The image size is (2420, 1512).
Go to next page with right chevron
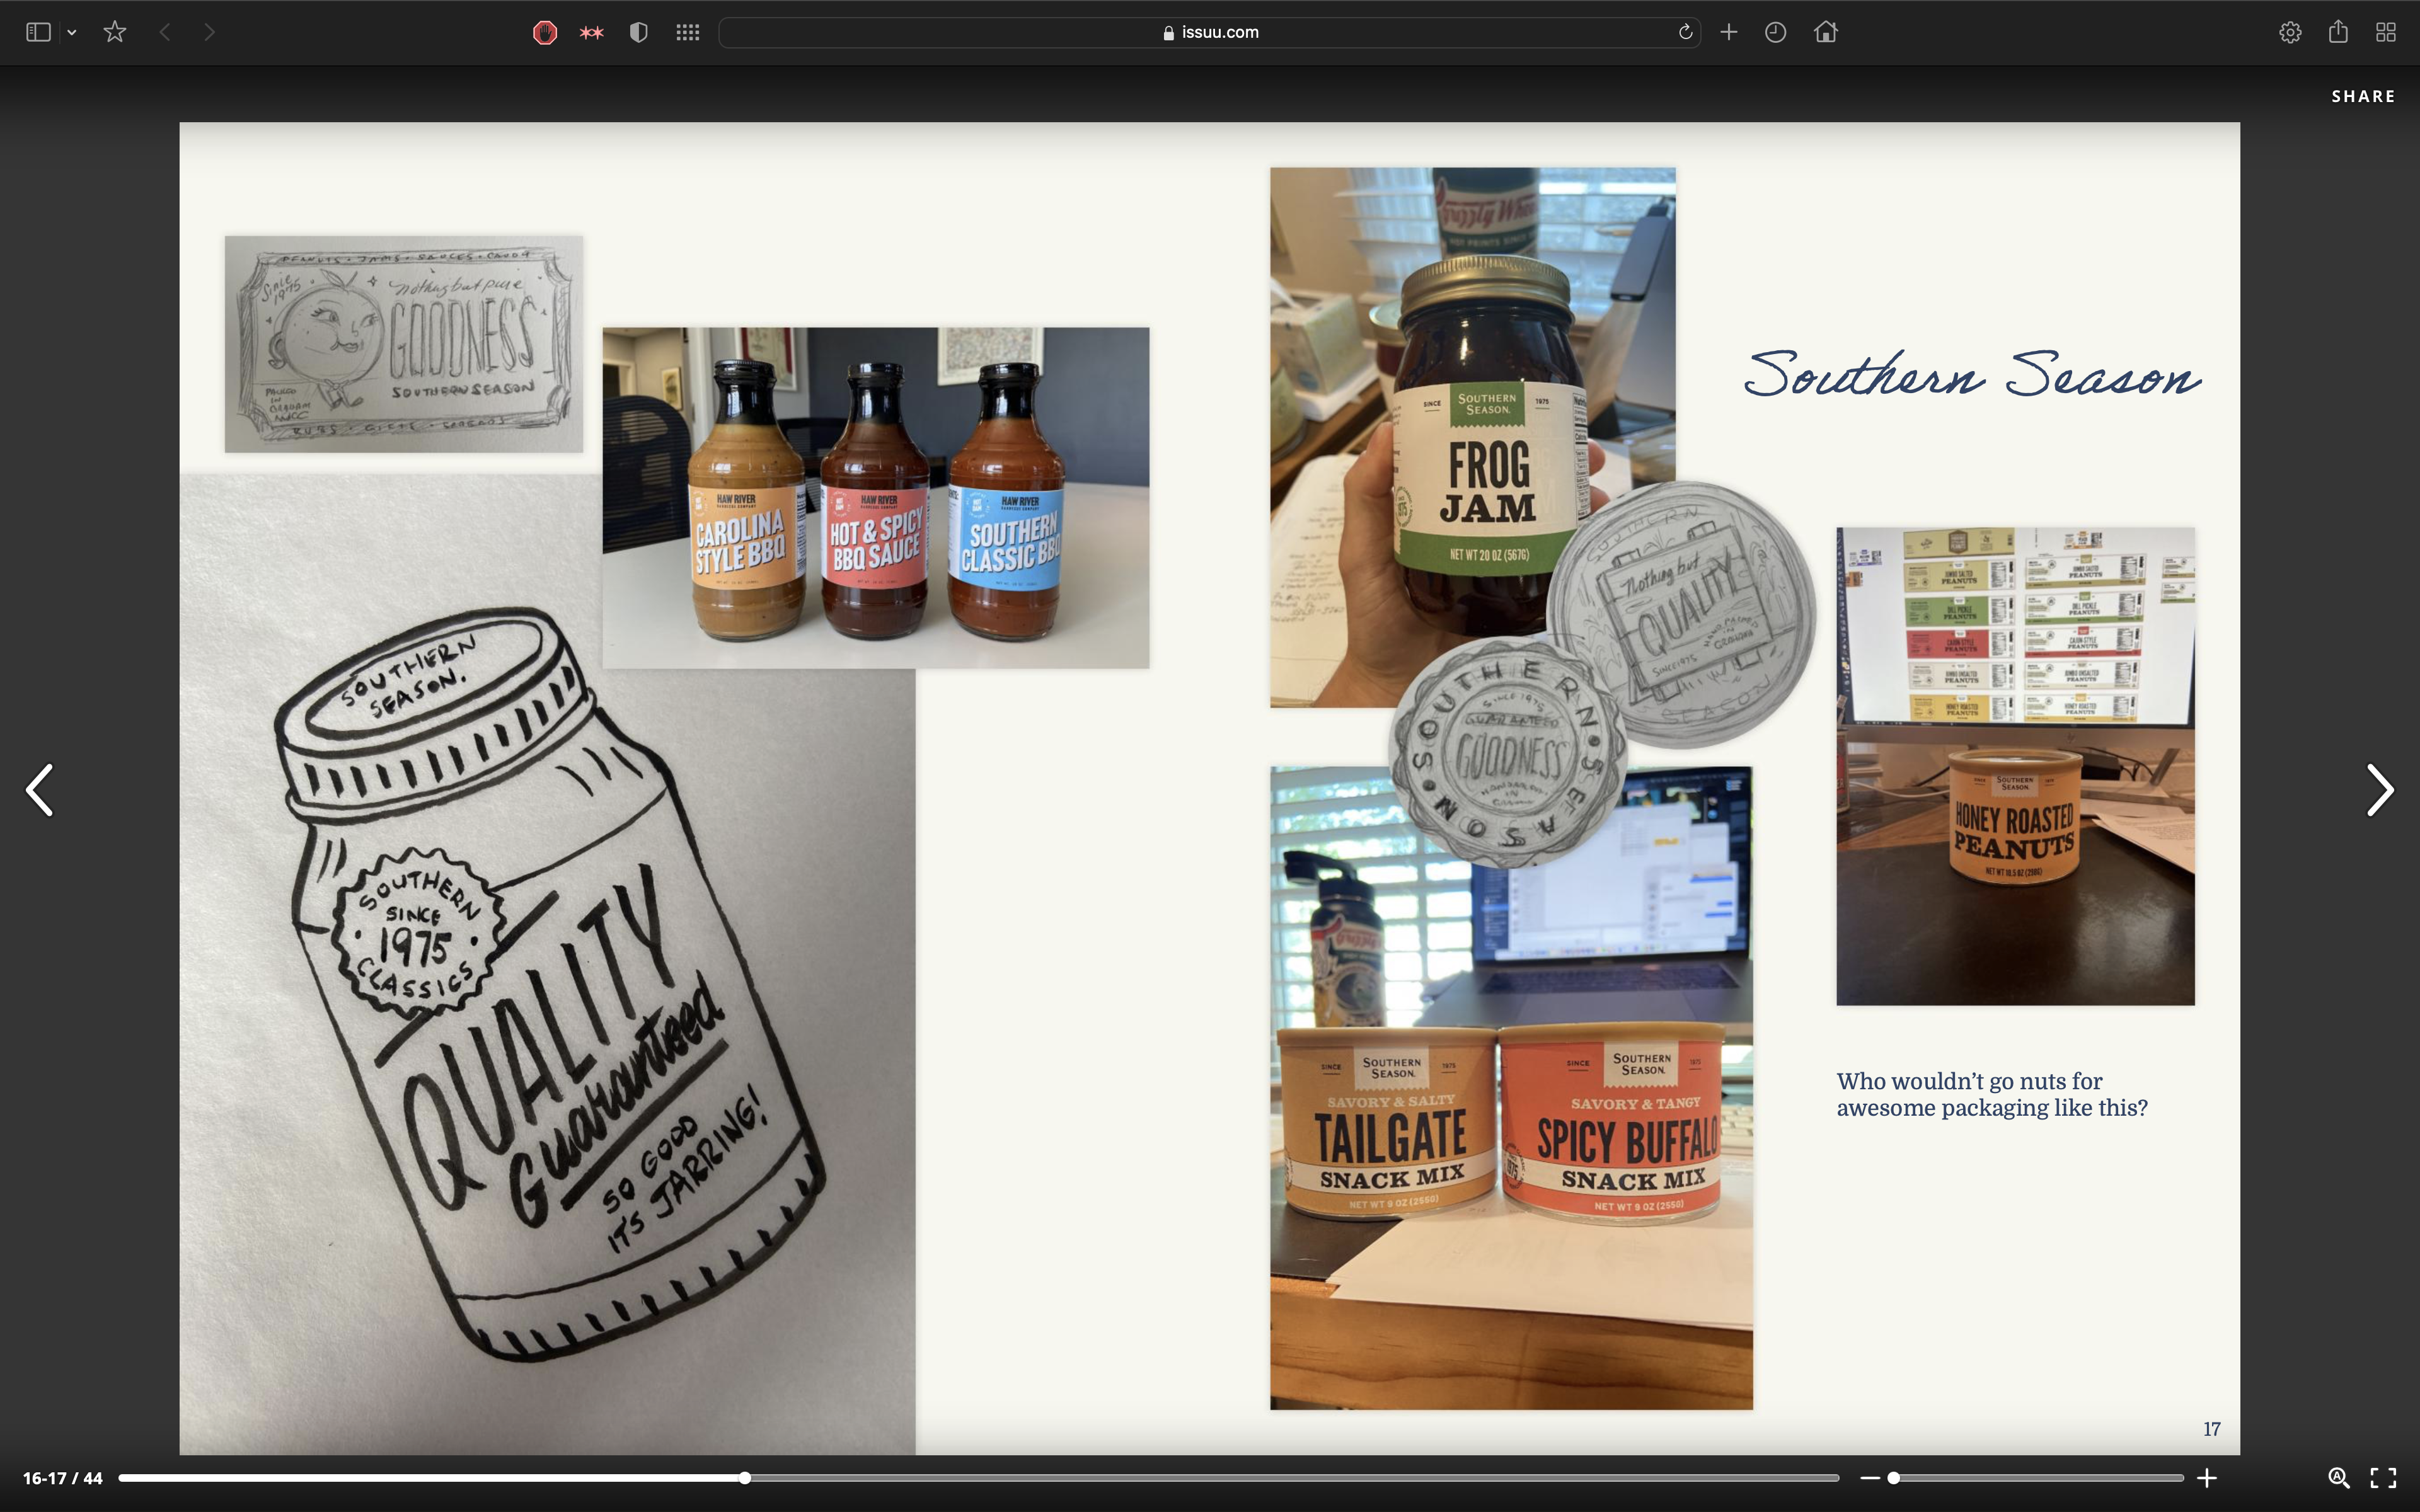point(2380,790)
